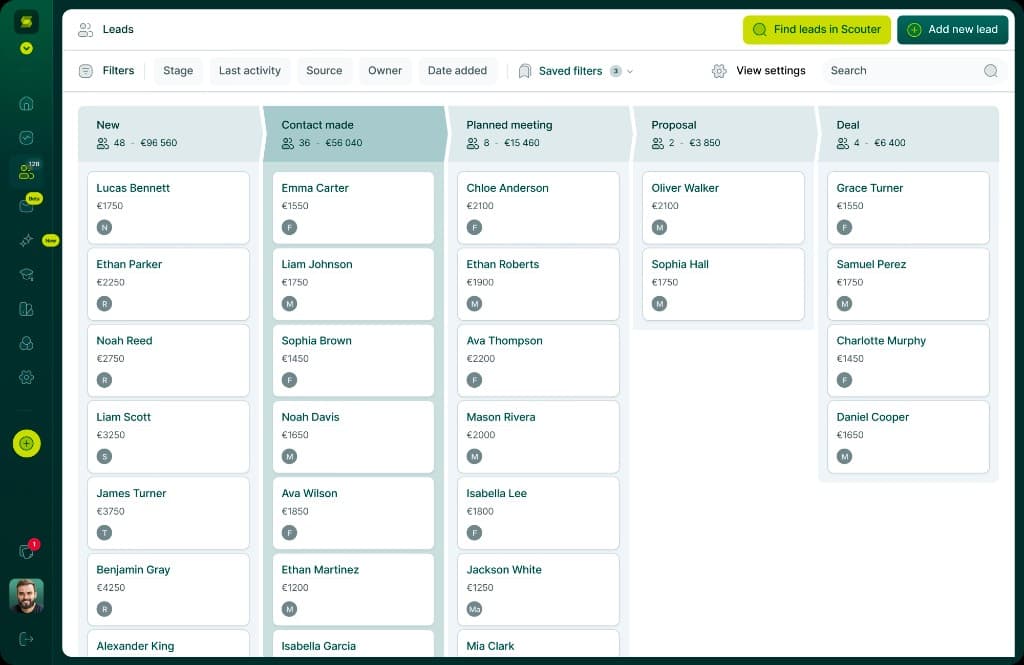
Task: Click into the Search field
Action: point(912,71)
